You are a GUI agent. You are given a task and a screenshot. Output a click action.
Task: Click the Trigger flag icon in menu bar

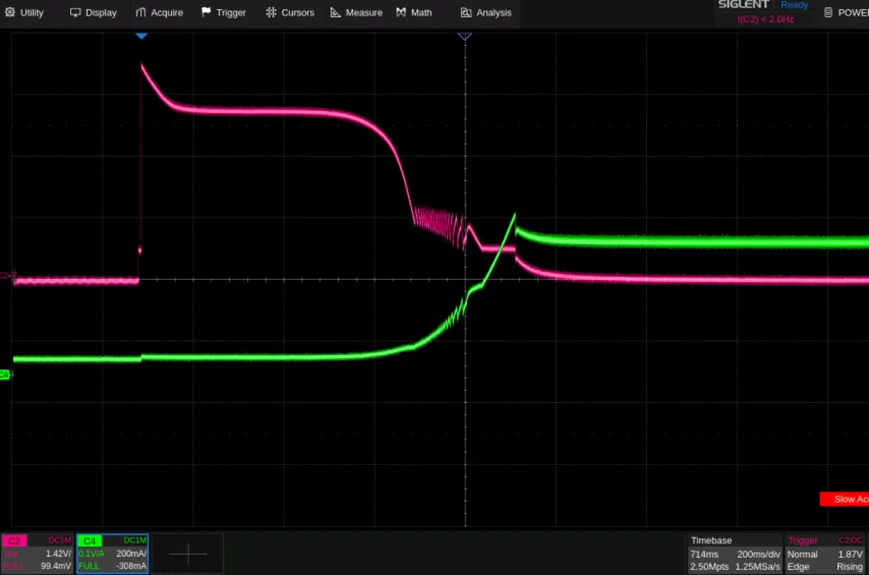click(206, 12)
